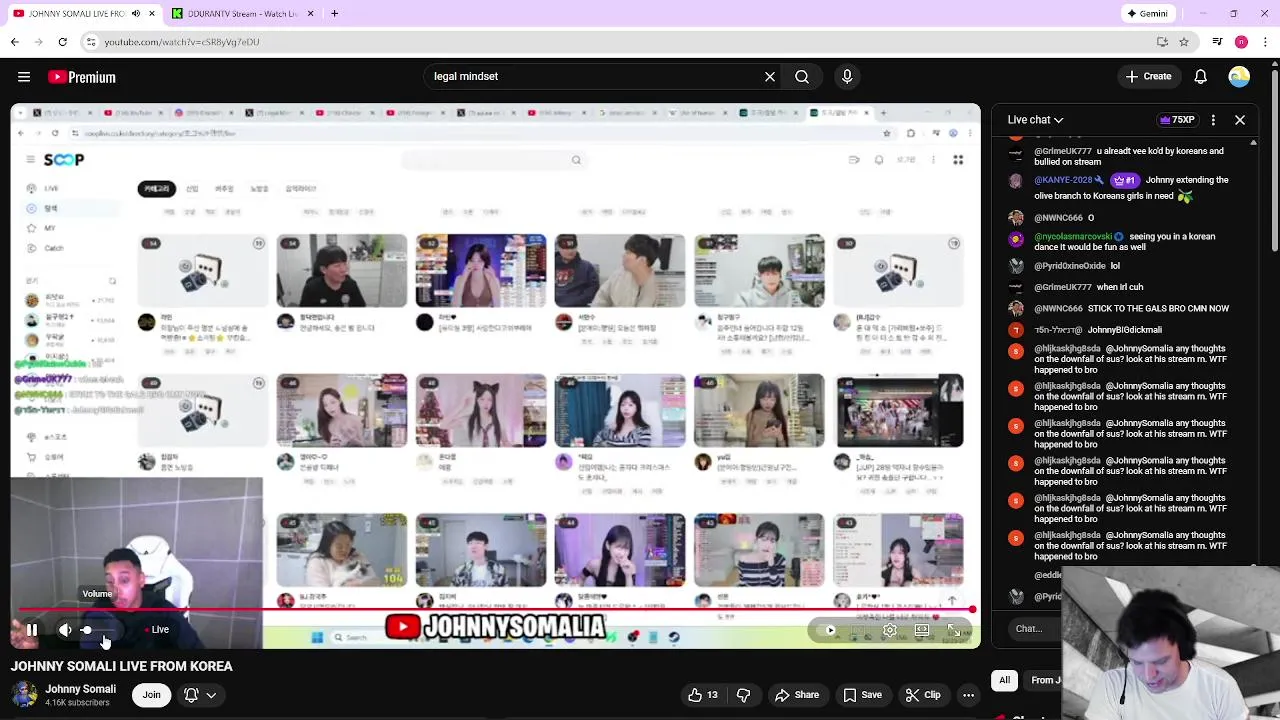Open Chrome media controls icon
The image size is (1280, 720).
coord(1217,42)
